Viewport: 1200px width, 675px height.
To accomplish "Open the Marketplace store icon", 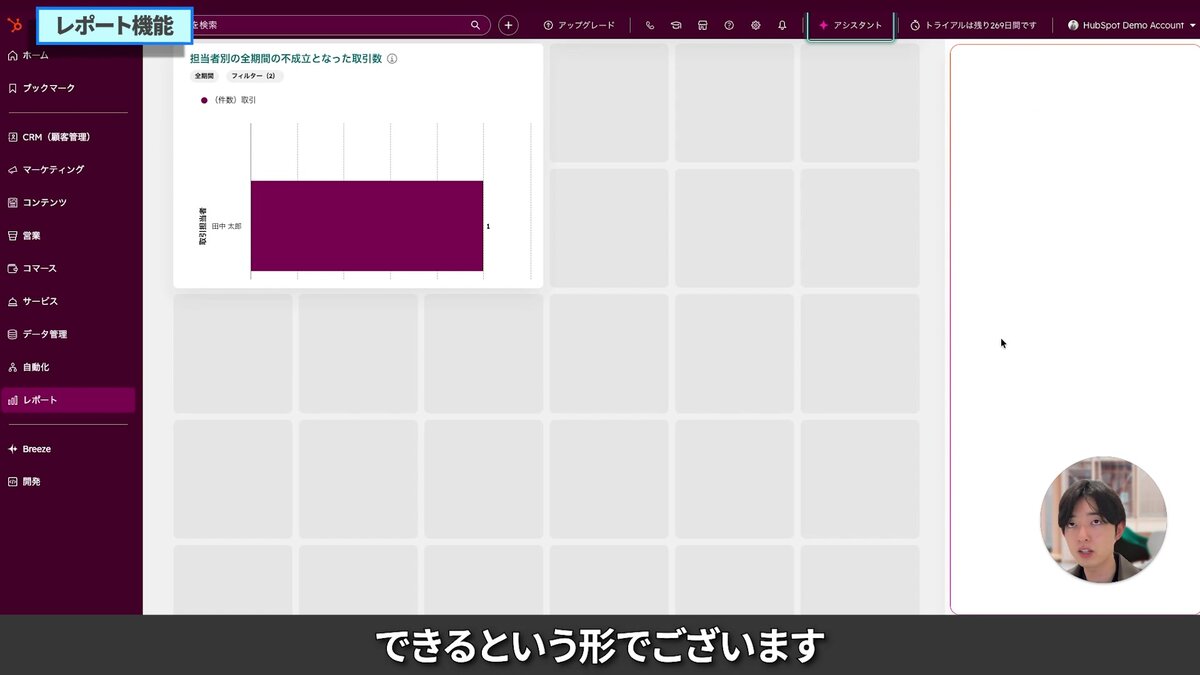I will point(703,25).
